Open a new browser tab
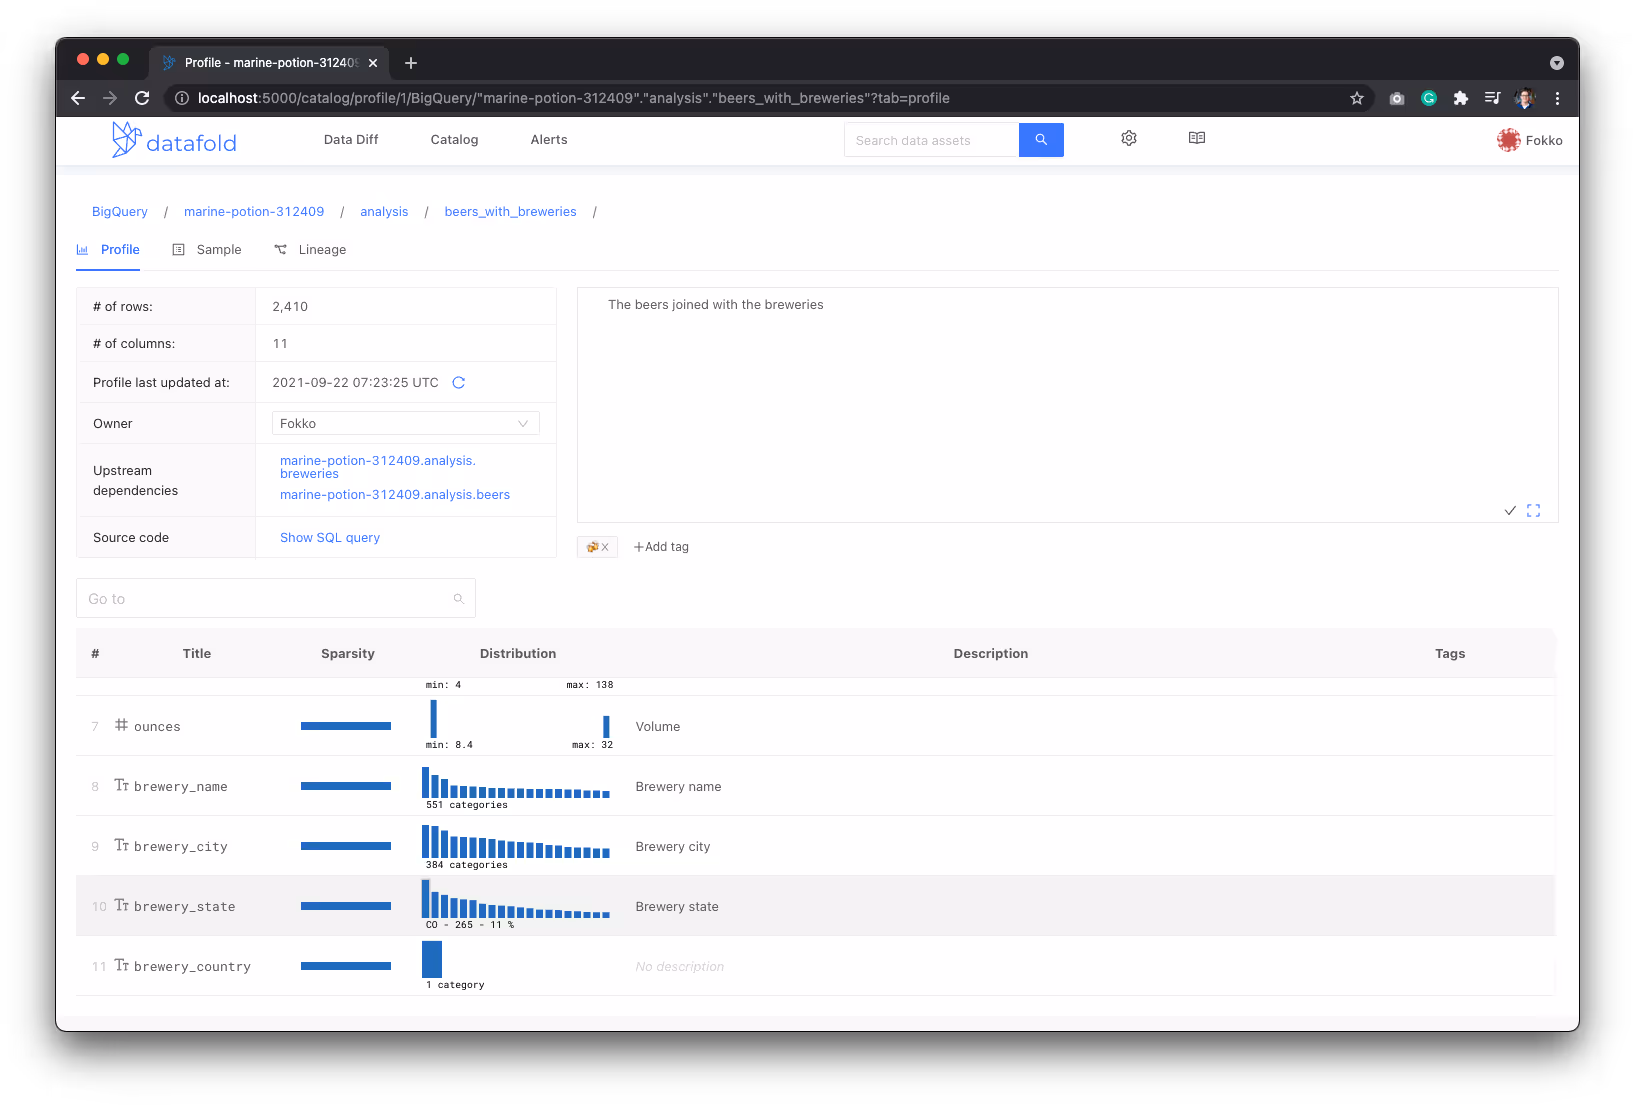The height and width of the screenshot is (1105, 1635). point(411,63)
